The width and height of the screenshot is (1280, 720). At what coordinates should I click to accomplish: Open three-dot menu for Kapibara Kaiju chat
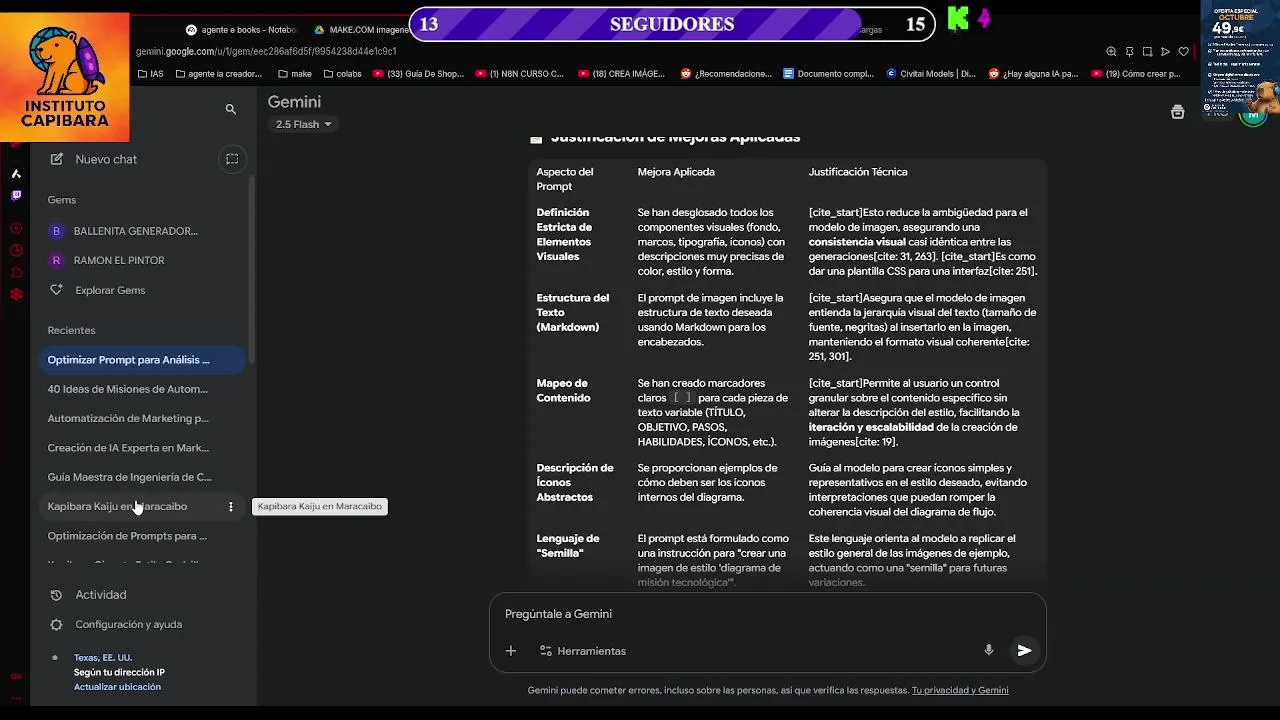click(x=231, y=507)
